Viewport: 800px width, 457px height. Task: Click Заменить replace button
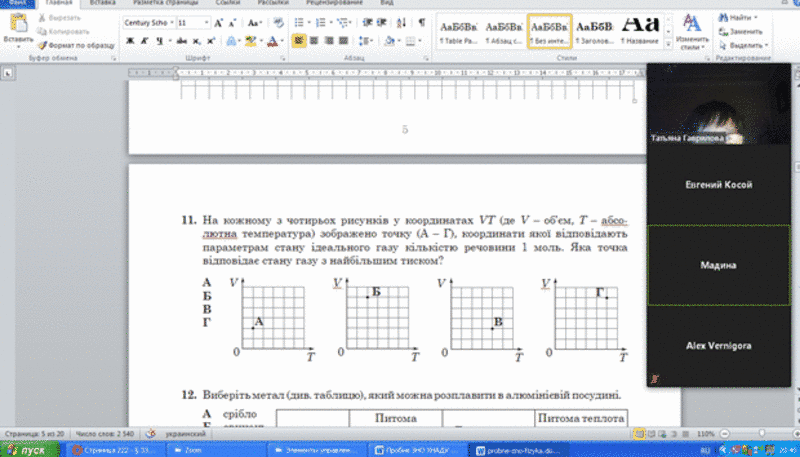click(740, 32)
